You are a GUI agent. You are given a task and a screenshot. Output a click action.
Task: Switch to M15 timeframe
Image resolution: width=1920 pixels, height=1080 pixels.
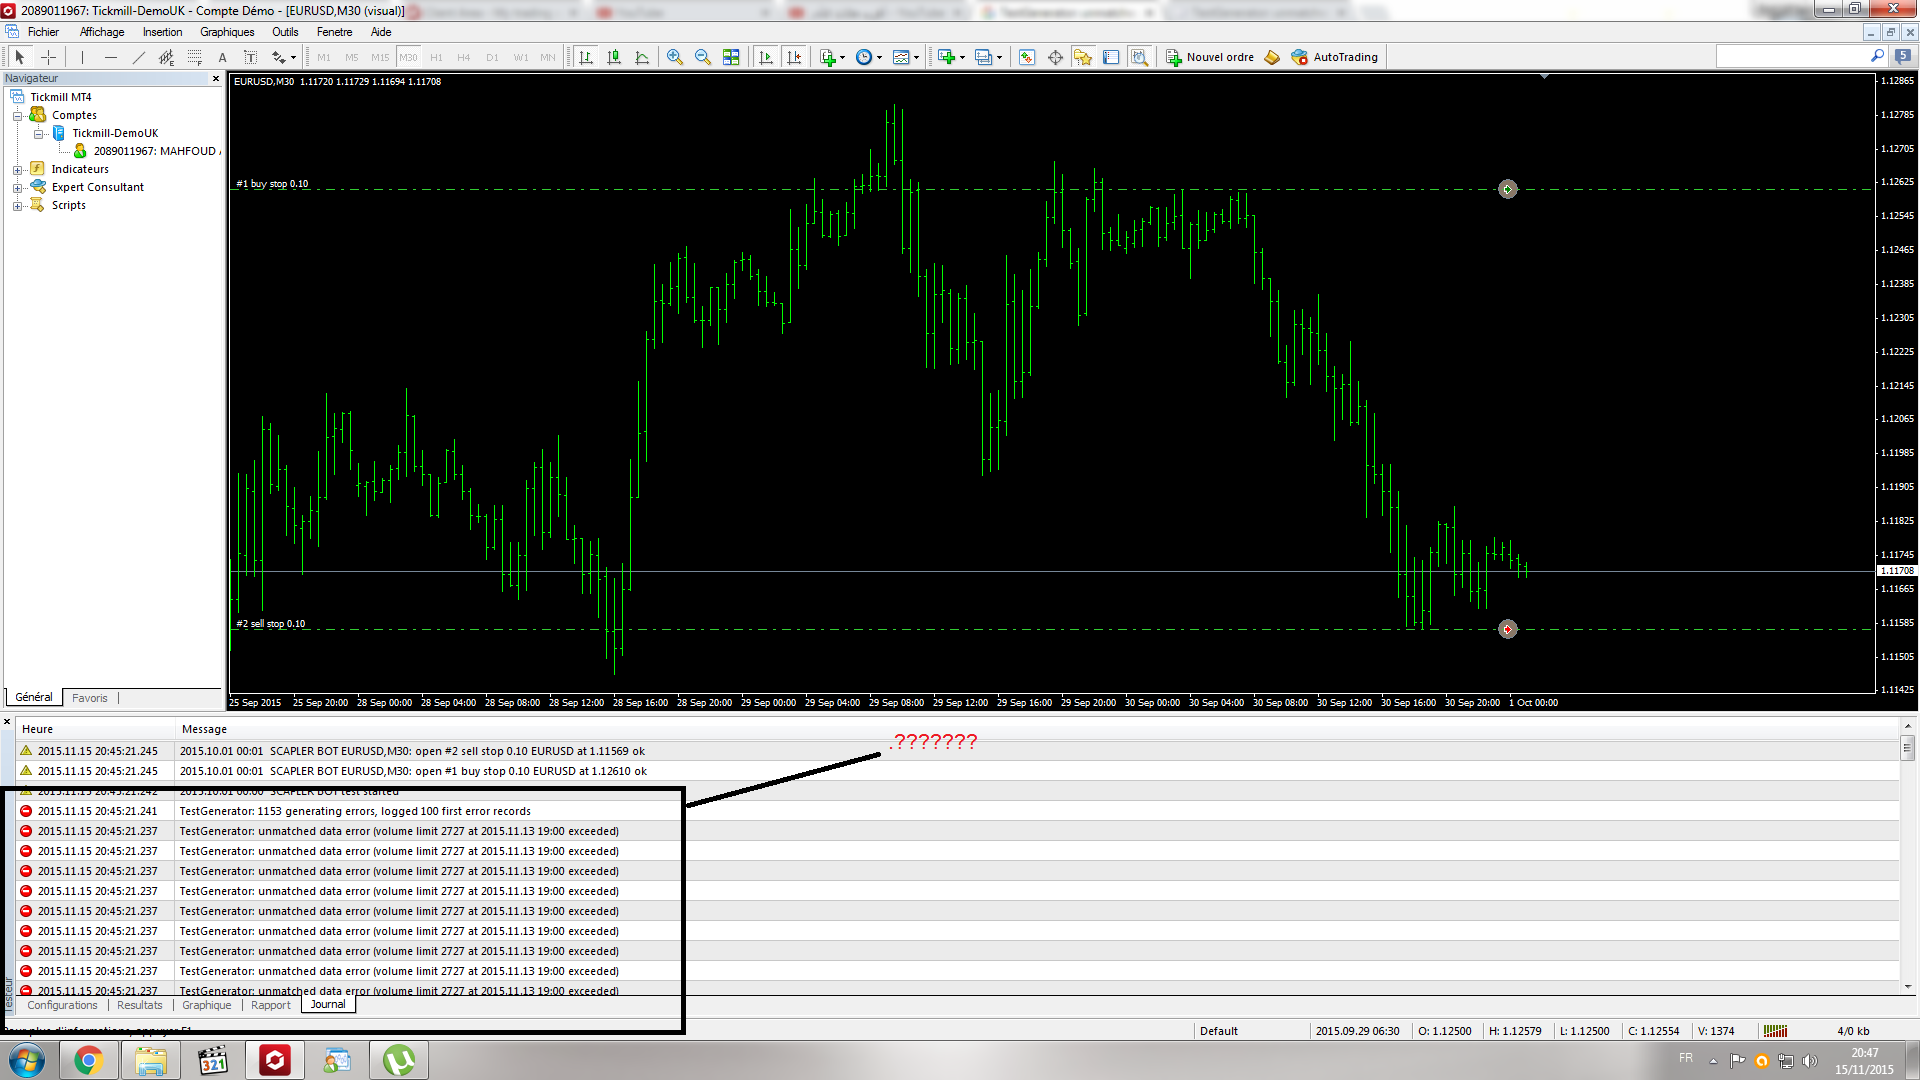click(380, 57)
